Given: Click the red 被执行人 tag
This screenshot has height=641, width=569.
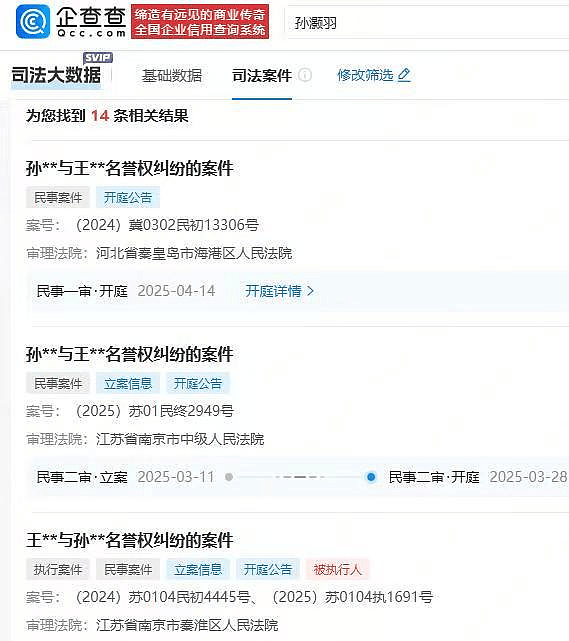Looking at the screenshot, I should tap(338, 569).
